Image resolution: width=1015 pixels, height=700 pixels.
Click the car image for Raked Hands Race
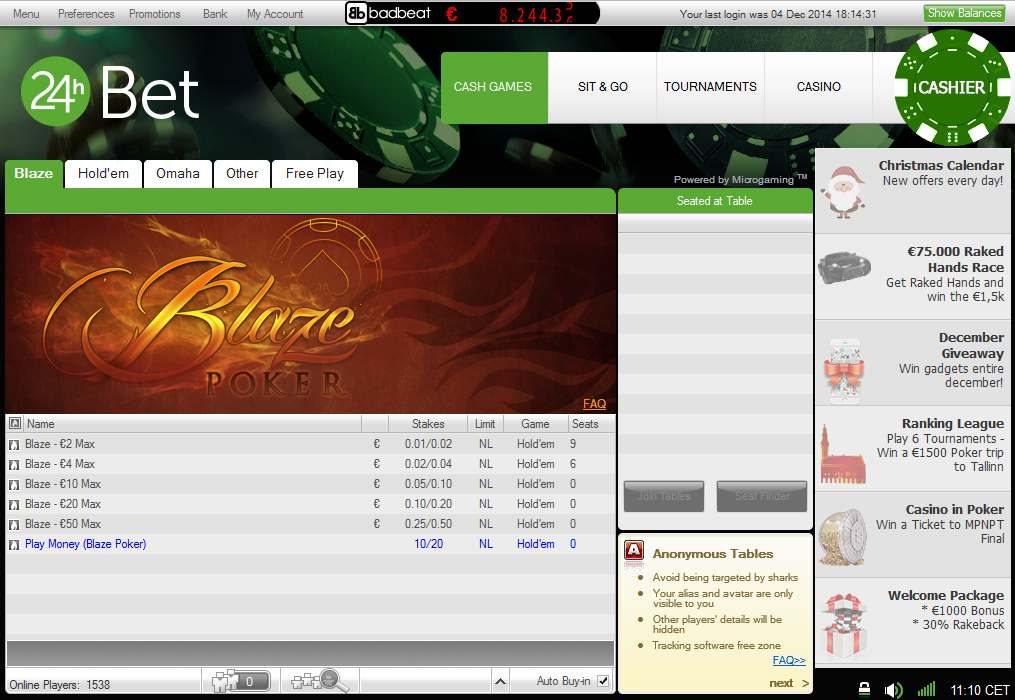(845, 269)
